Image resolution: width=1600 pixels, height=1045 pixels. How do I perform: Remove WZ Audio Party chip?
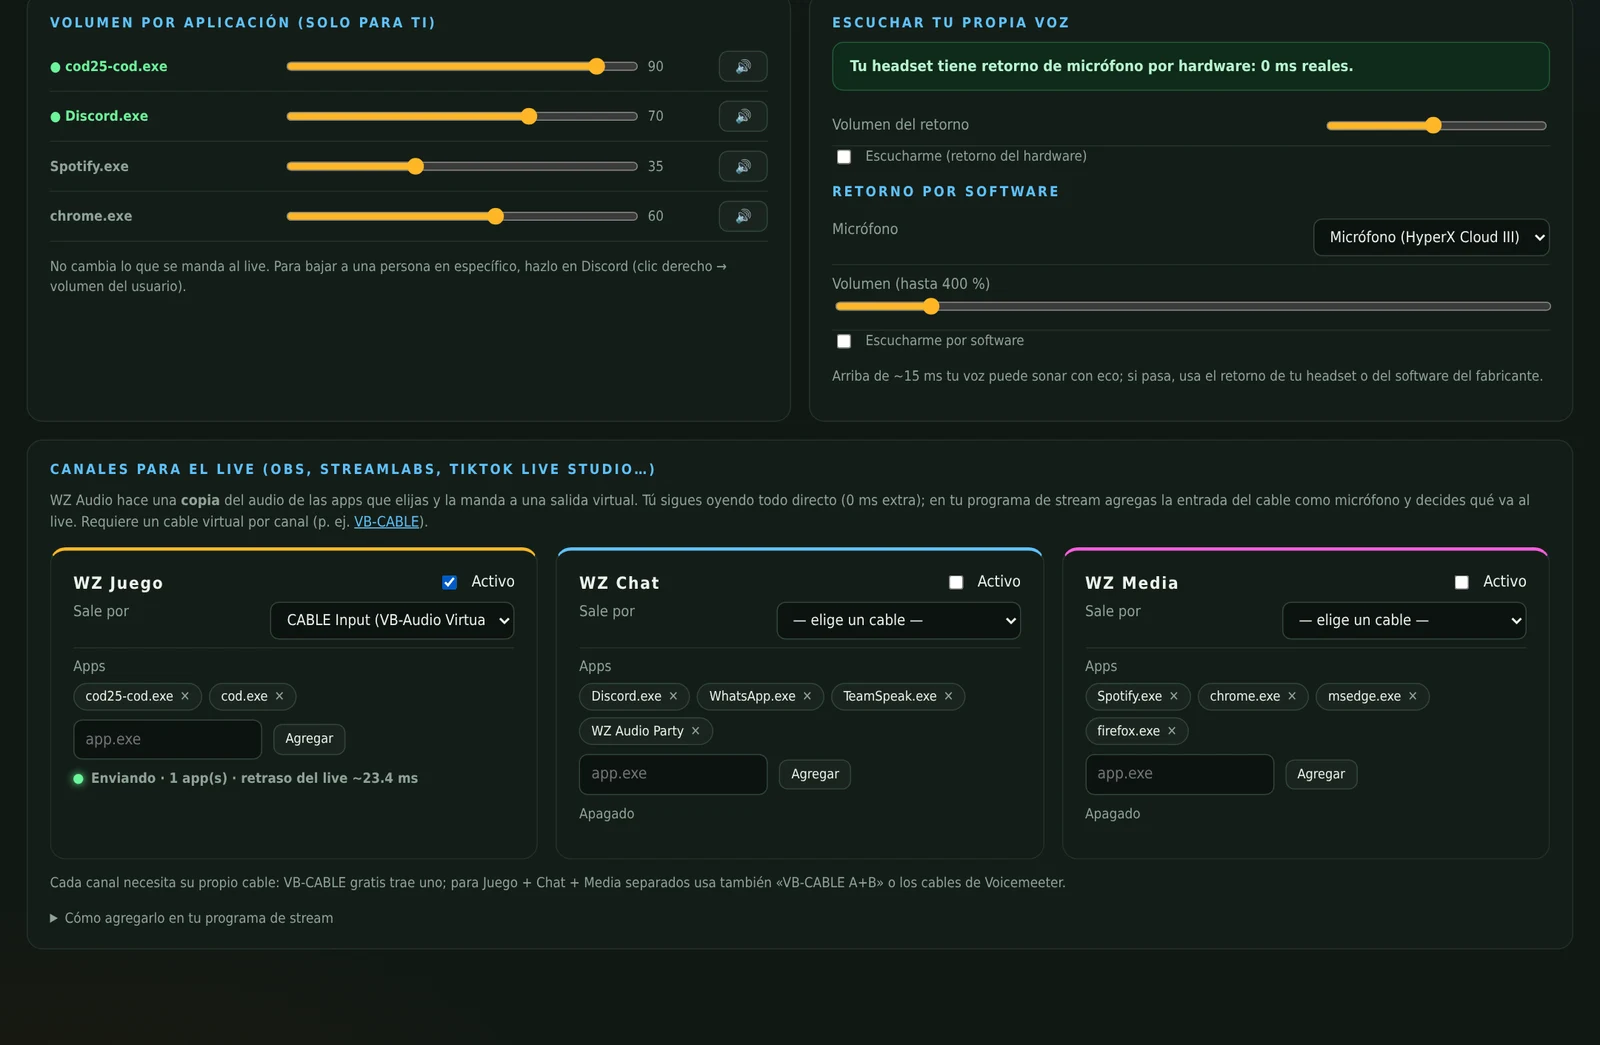point(695,731)
